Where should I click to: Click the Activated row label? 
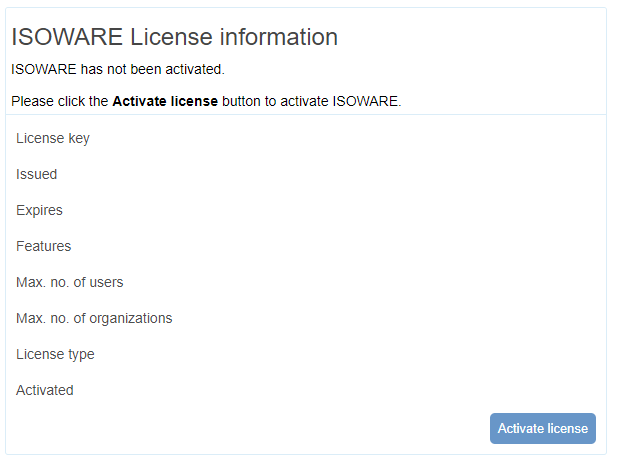tap(45, 390)
